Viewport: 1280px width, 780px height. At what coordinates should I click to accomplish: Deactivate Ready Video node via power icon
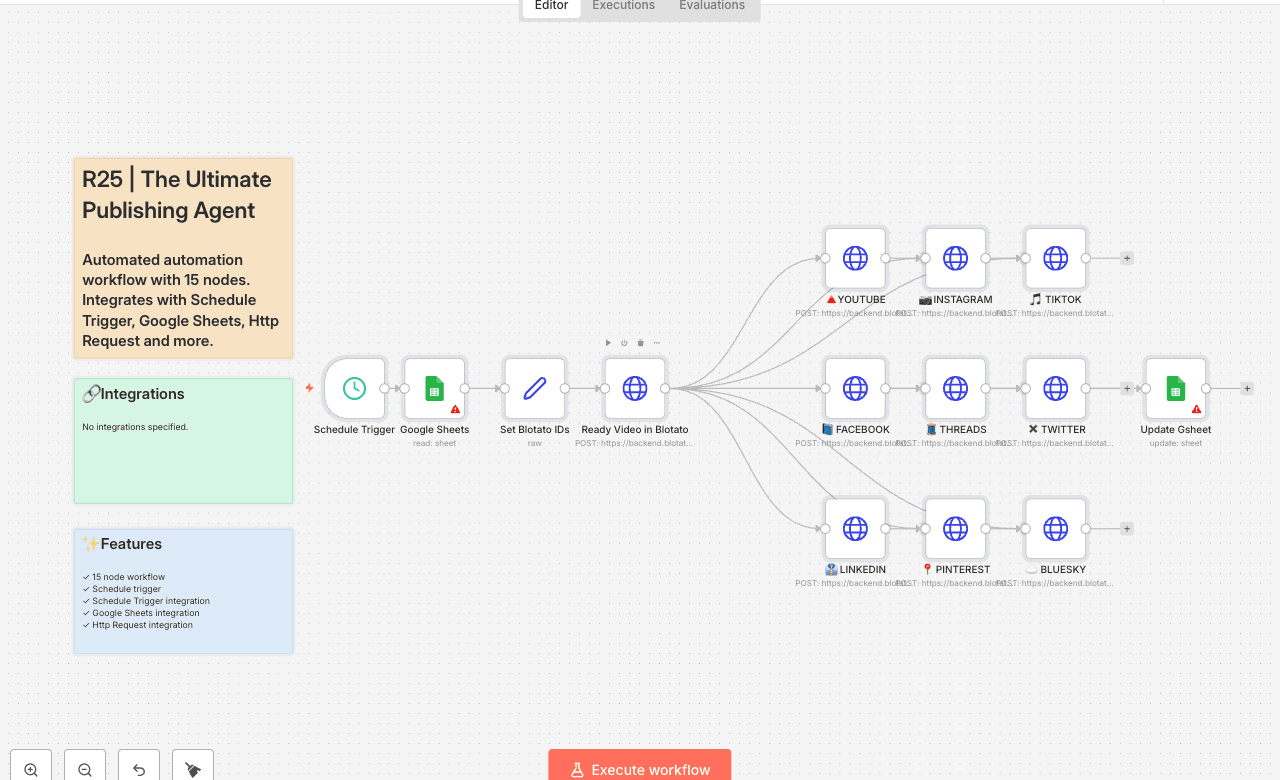point(624,343)
